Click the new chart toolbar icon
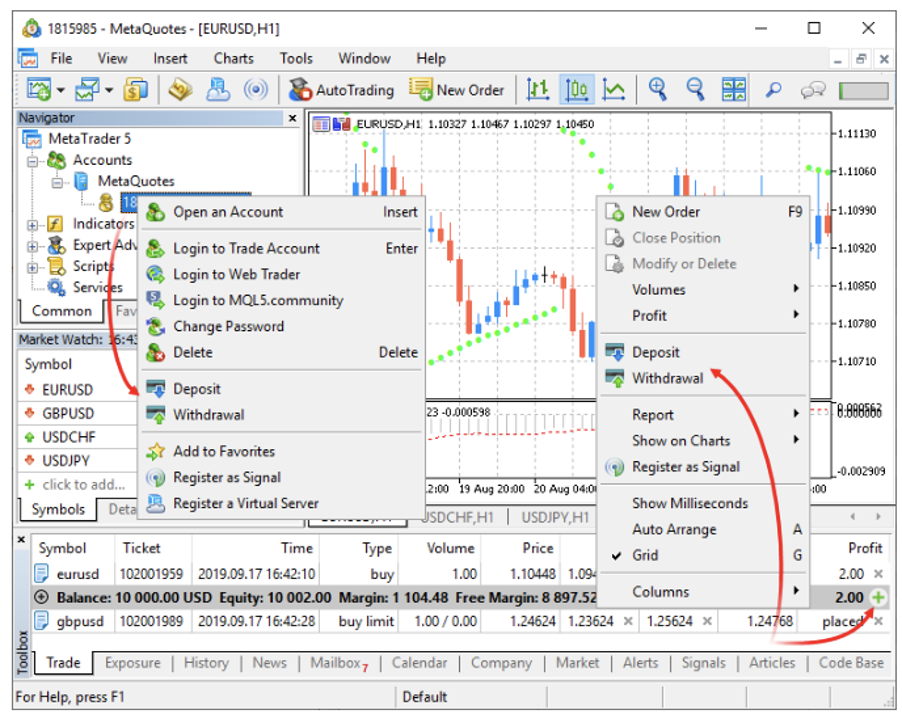 39,90
